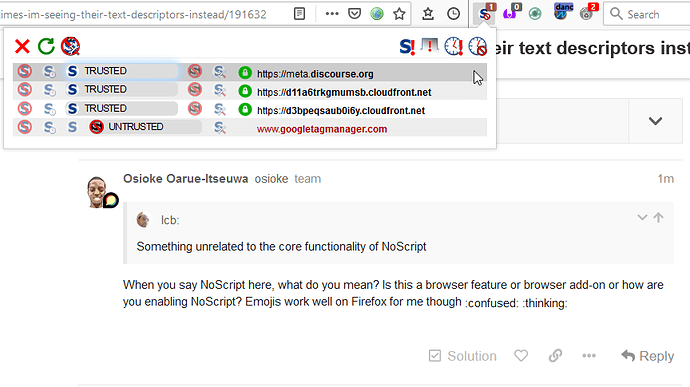Click NoScript extension toolbar button
The image size is (690, 387).
pos(485,13)
